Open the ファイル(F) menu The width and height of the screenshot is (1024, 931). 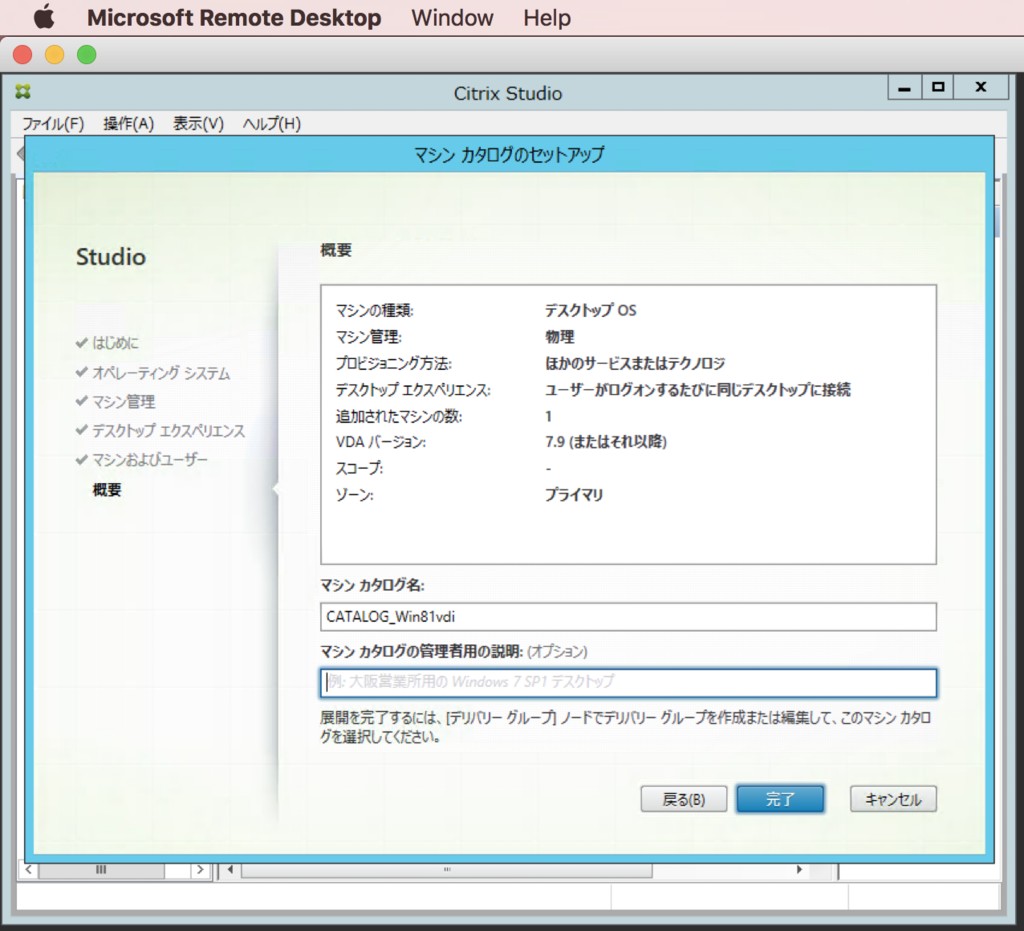pyautogui.click(x=53, y=123)
